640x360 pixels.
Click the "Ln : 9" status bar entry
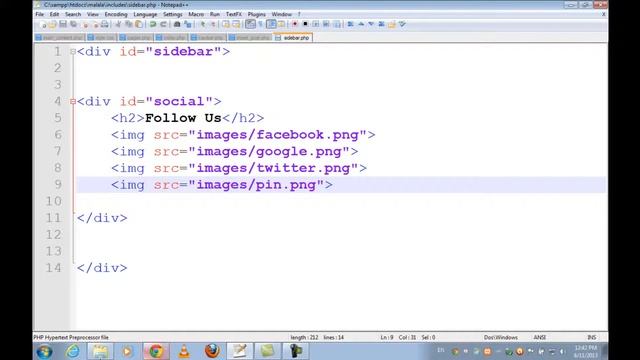pyautogui.click(x=387, y=338)
